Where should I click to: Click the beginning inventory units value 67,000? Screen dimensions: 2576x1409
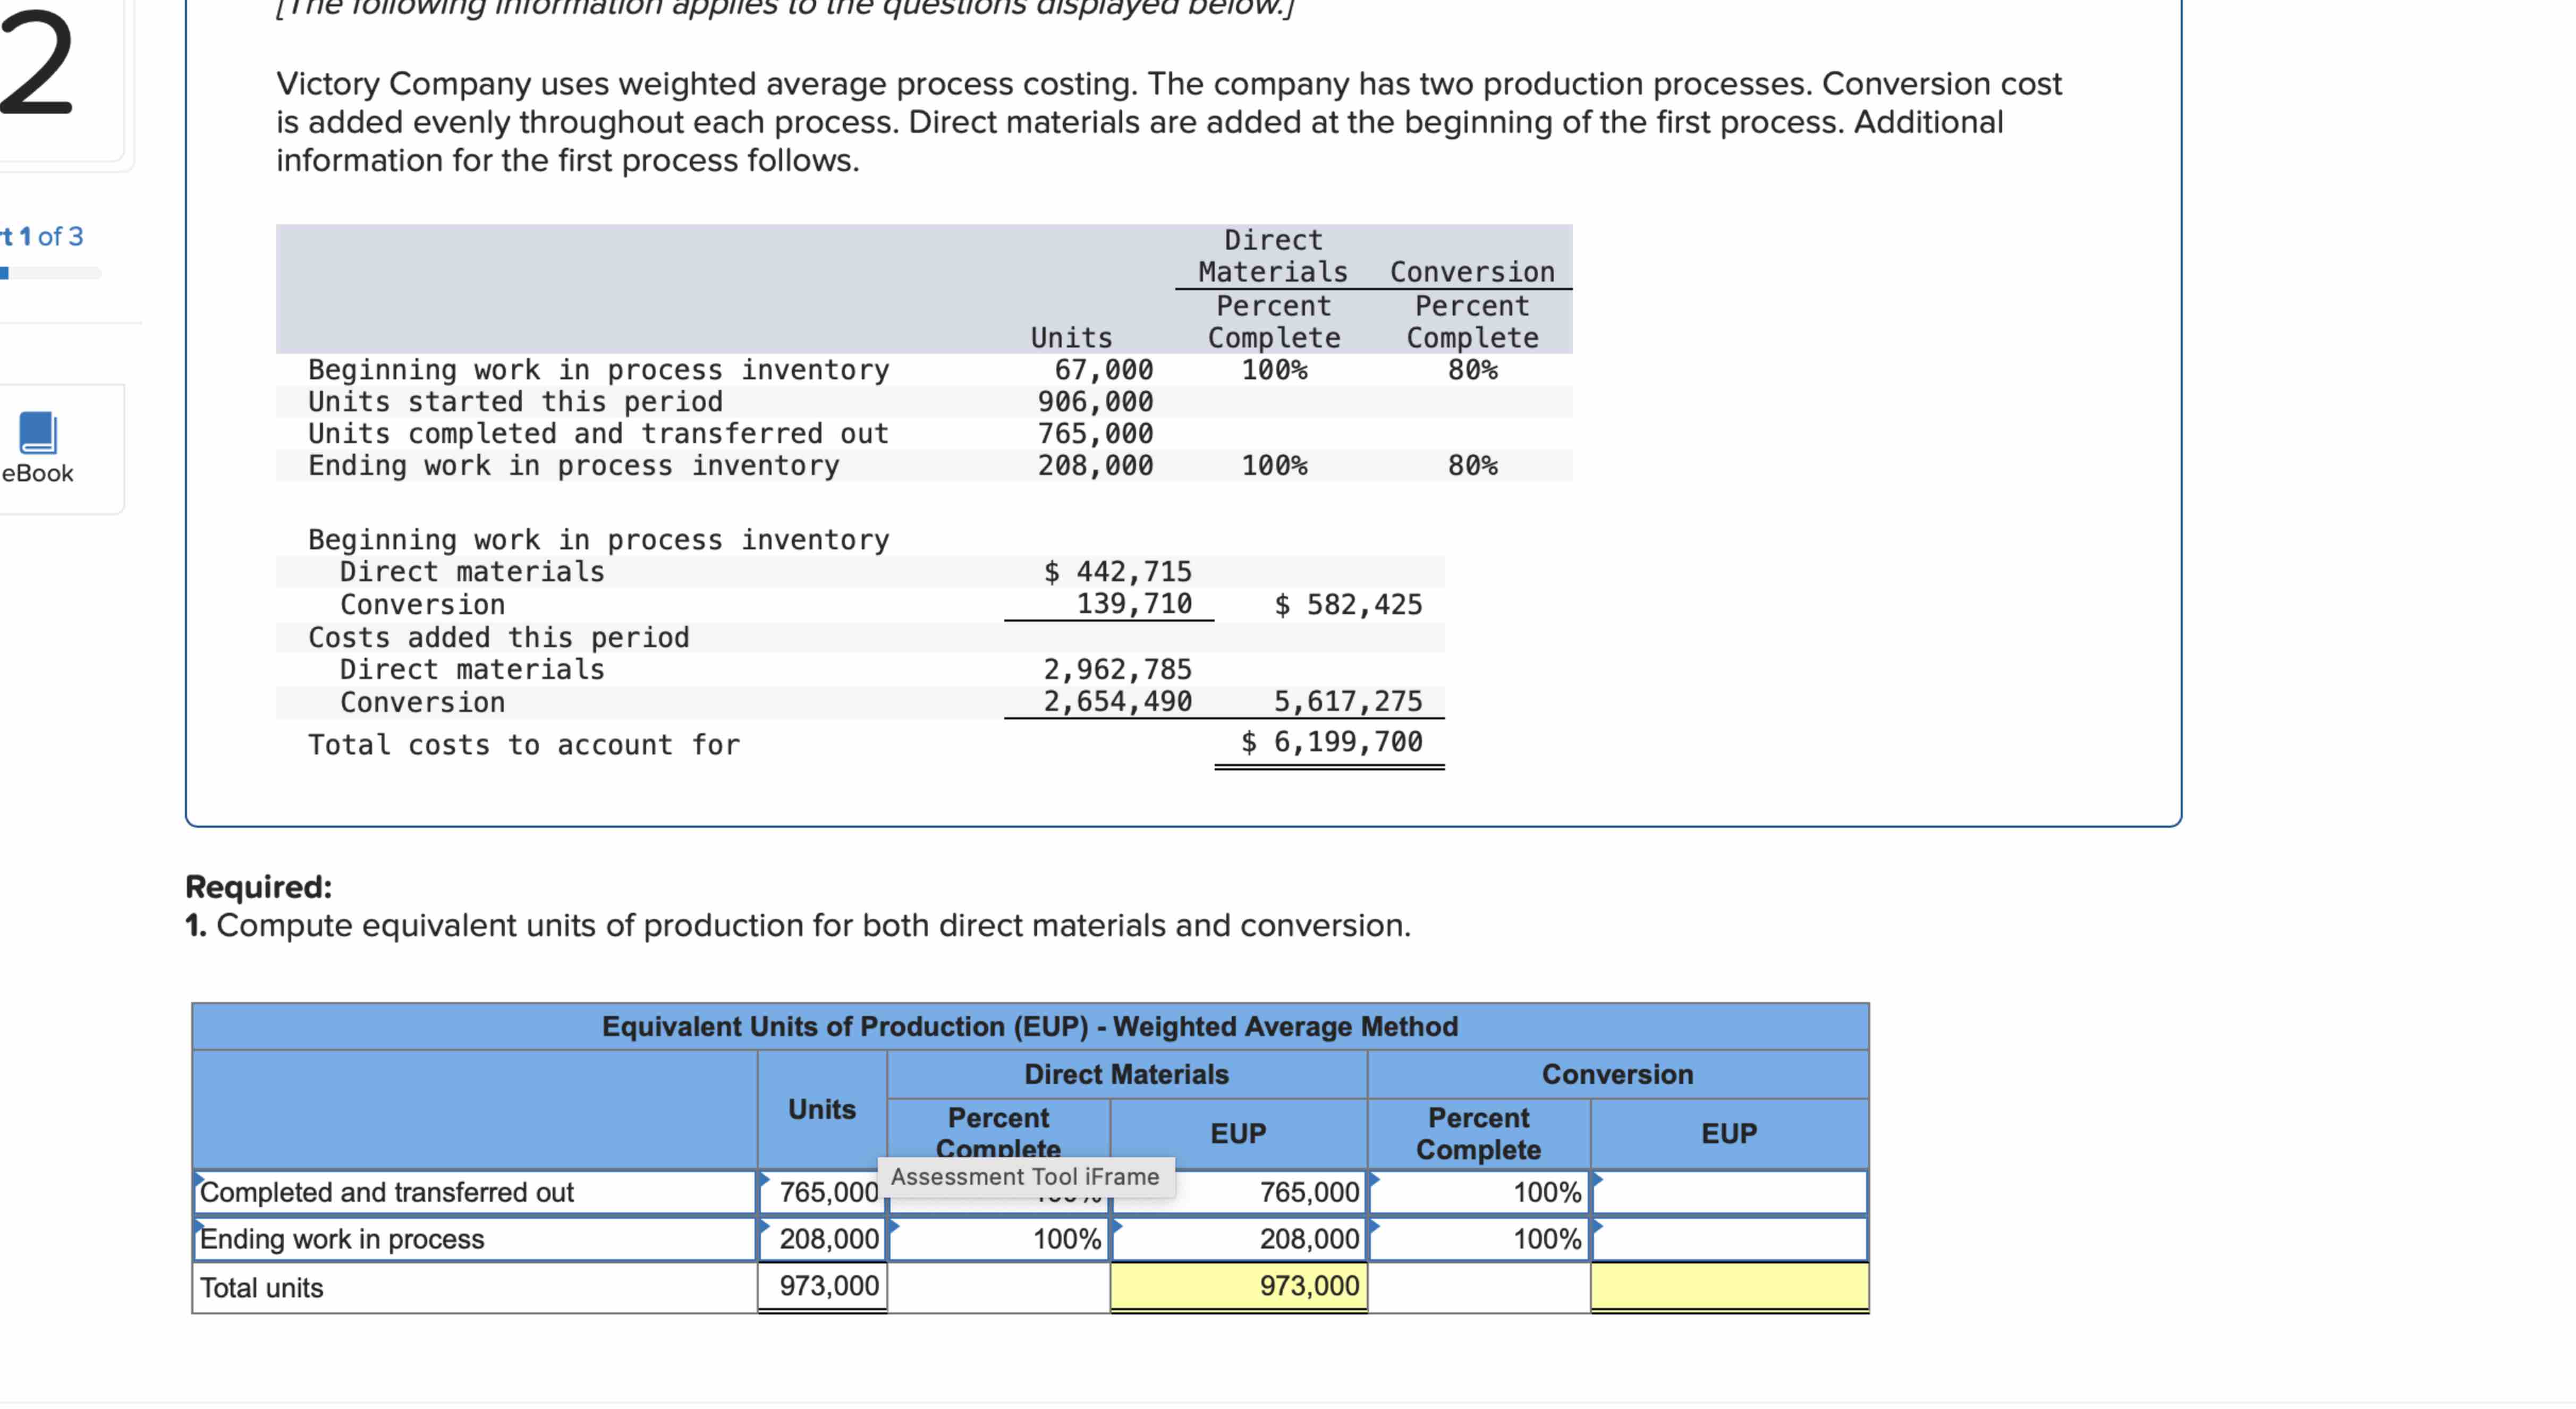pos(1104,370)
